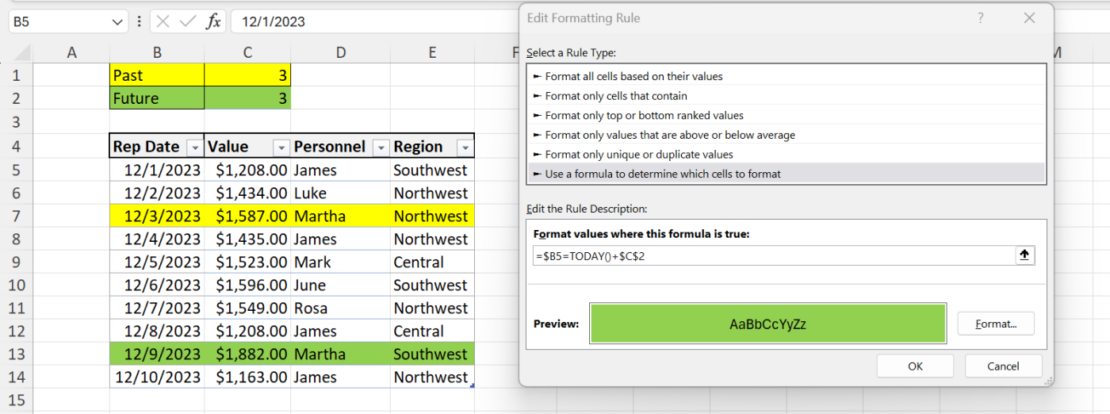The height and width of the screenshot is (414, 1110).
Task: Click the collapse dialog arrow beside formula
Action: pos(1024,255)
